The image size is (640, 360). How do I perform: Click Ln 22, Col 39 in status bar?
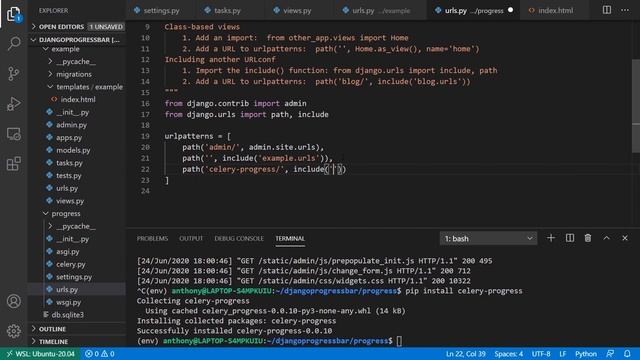[465, 354]
